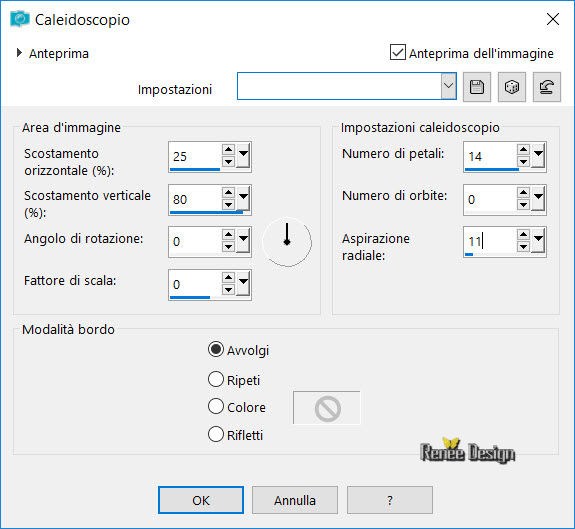Viewport: 575px width, 529px height.
Task: Click the rotation angle dial control
Action: point(287,242)
